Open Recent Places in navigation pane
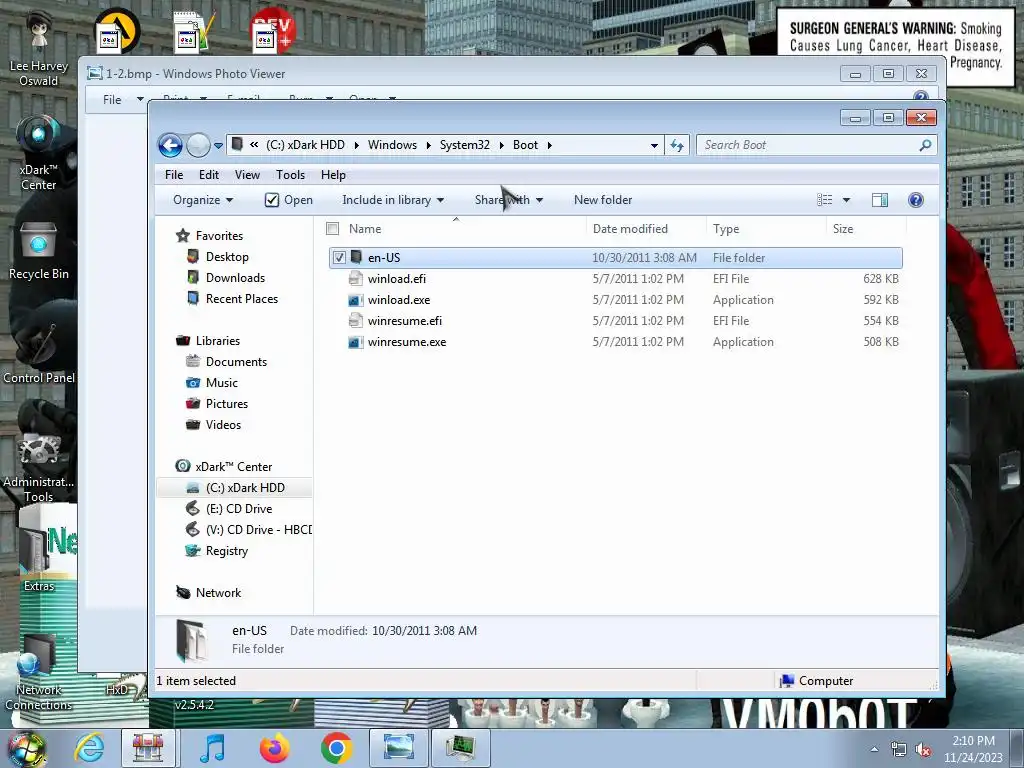The image size is (1024, 768). [x=242, y=298]
